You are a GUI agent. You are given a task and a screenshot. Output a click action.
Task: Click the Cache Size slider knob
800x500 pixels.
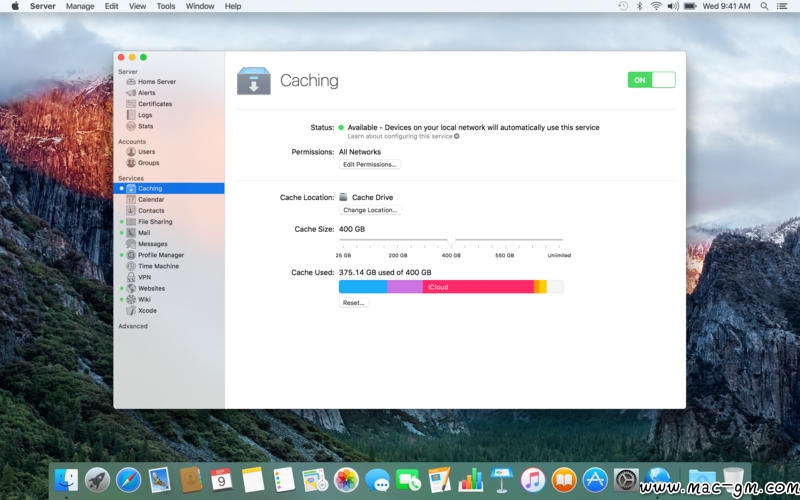(451, 240)
